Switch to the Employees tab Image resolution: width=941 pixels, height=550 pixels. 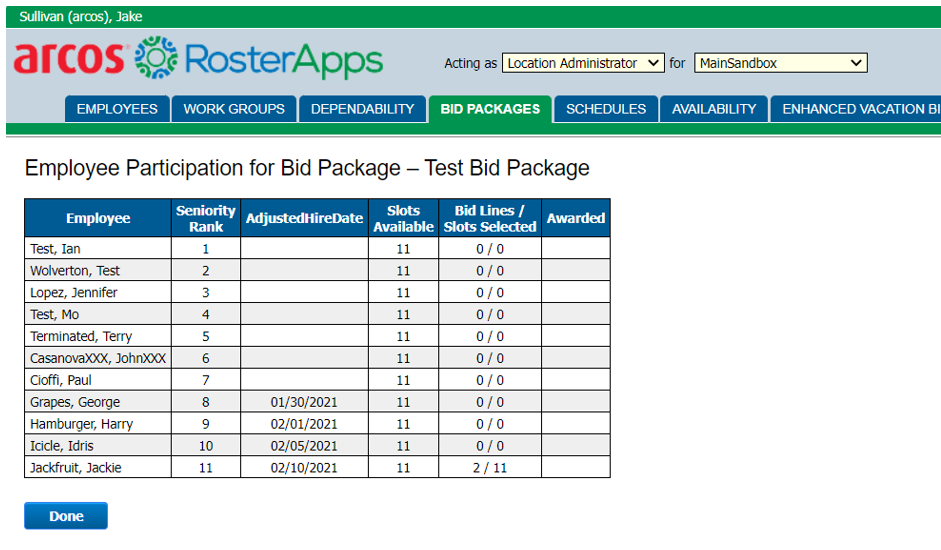(x=117, y=109)
